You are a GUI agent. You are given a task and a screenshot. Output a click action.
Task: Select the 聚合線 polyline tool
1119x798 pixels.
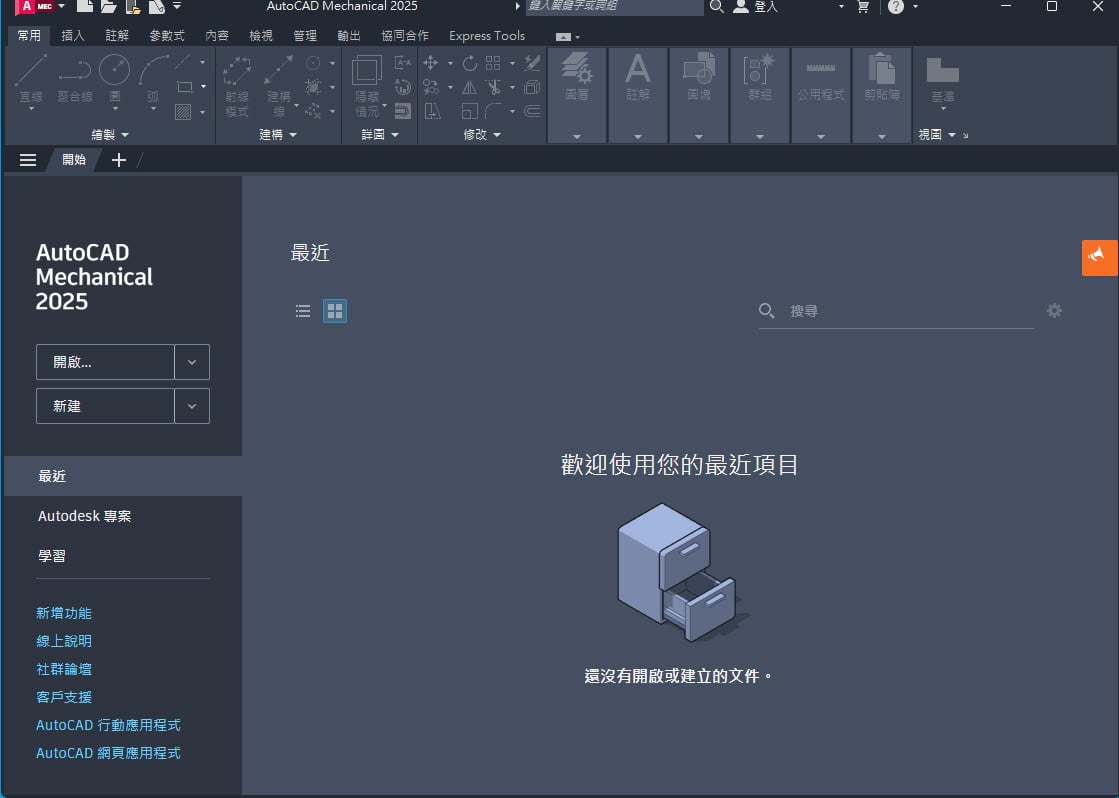(x=75, y=81)
